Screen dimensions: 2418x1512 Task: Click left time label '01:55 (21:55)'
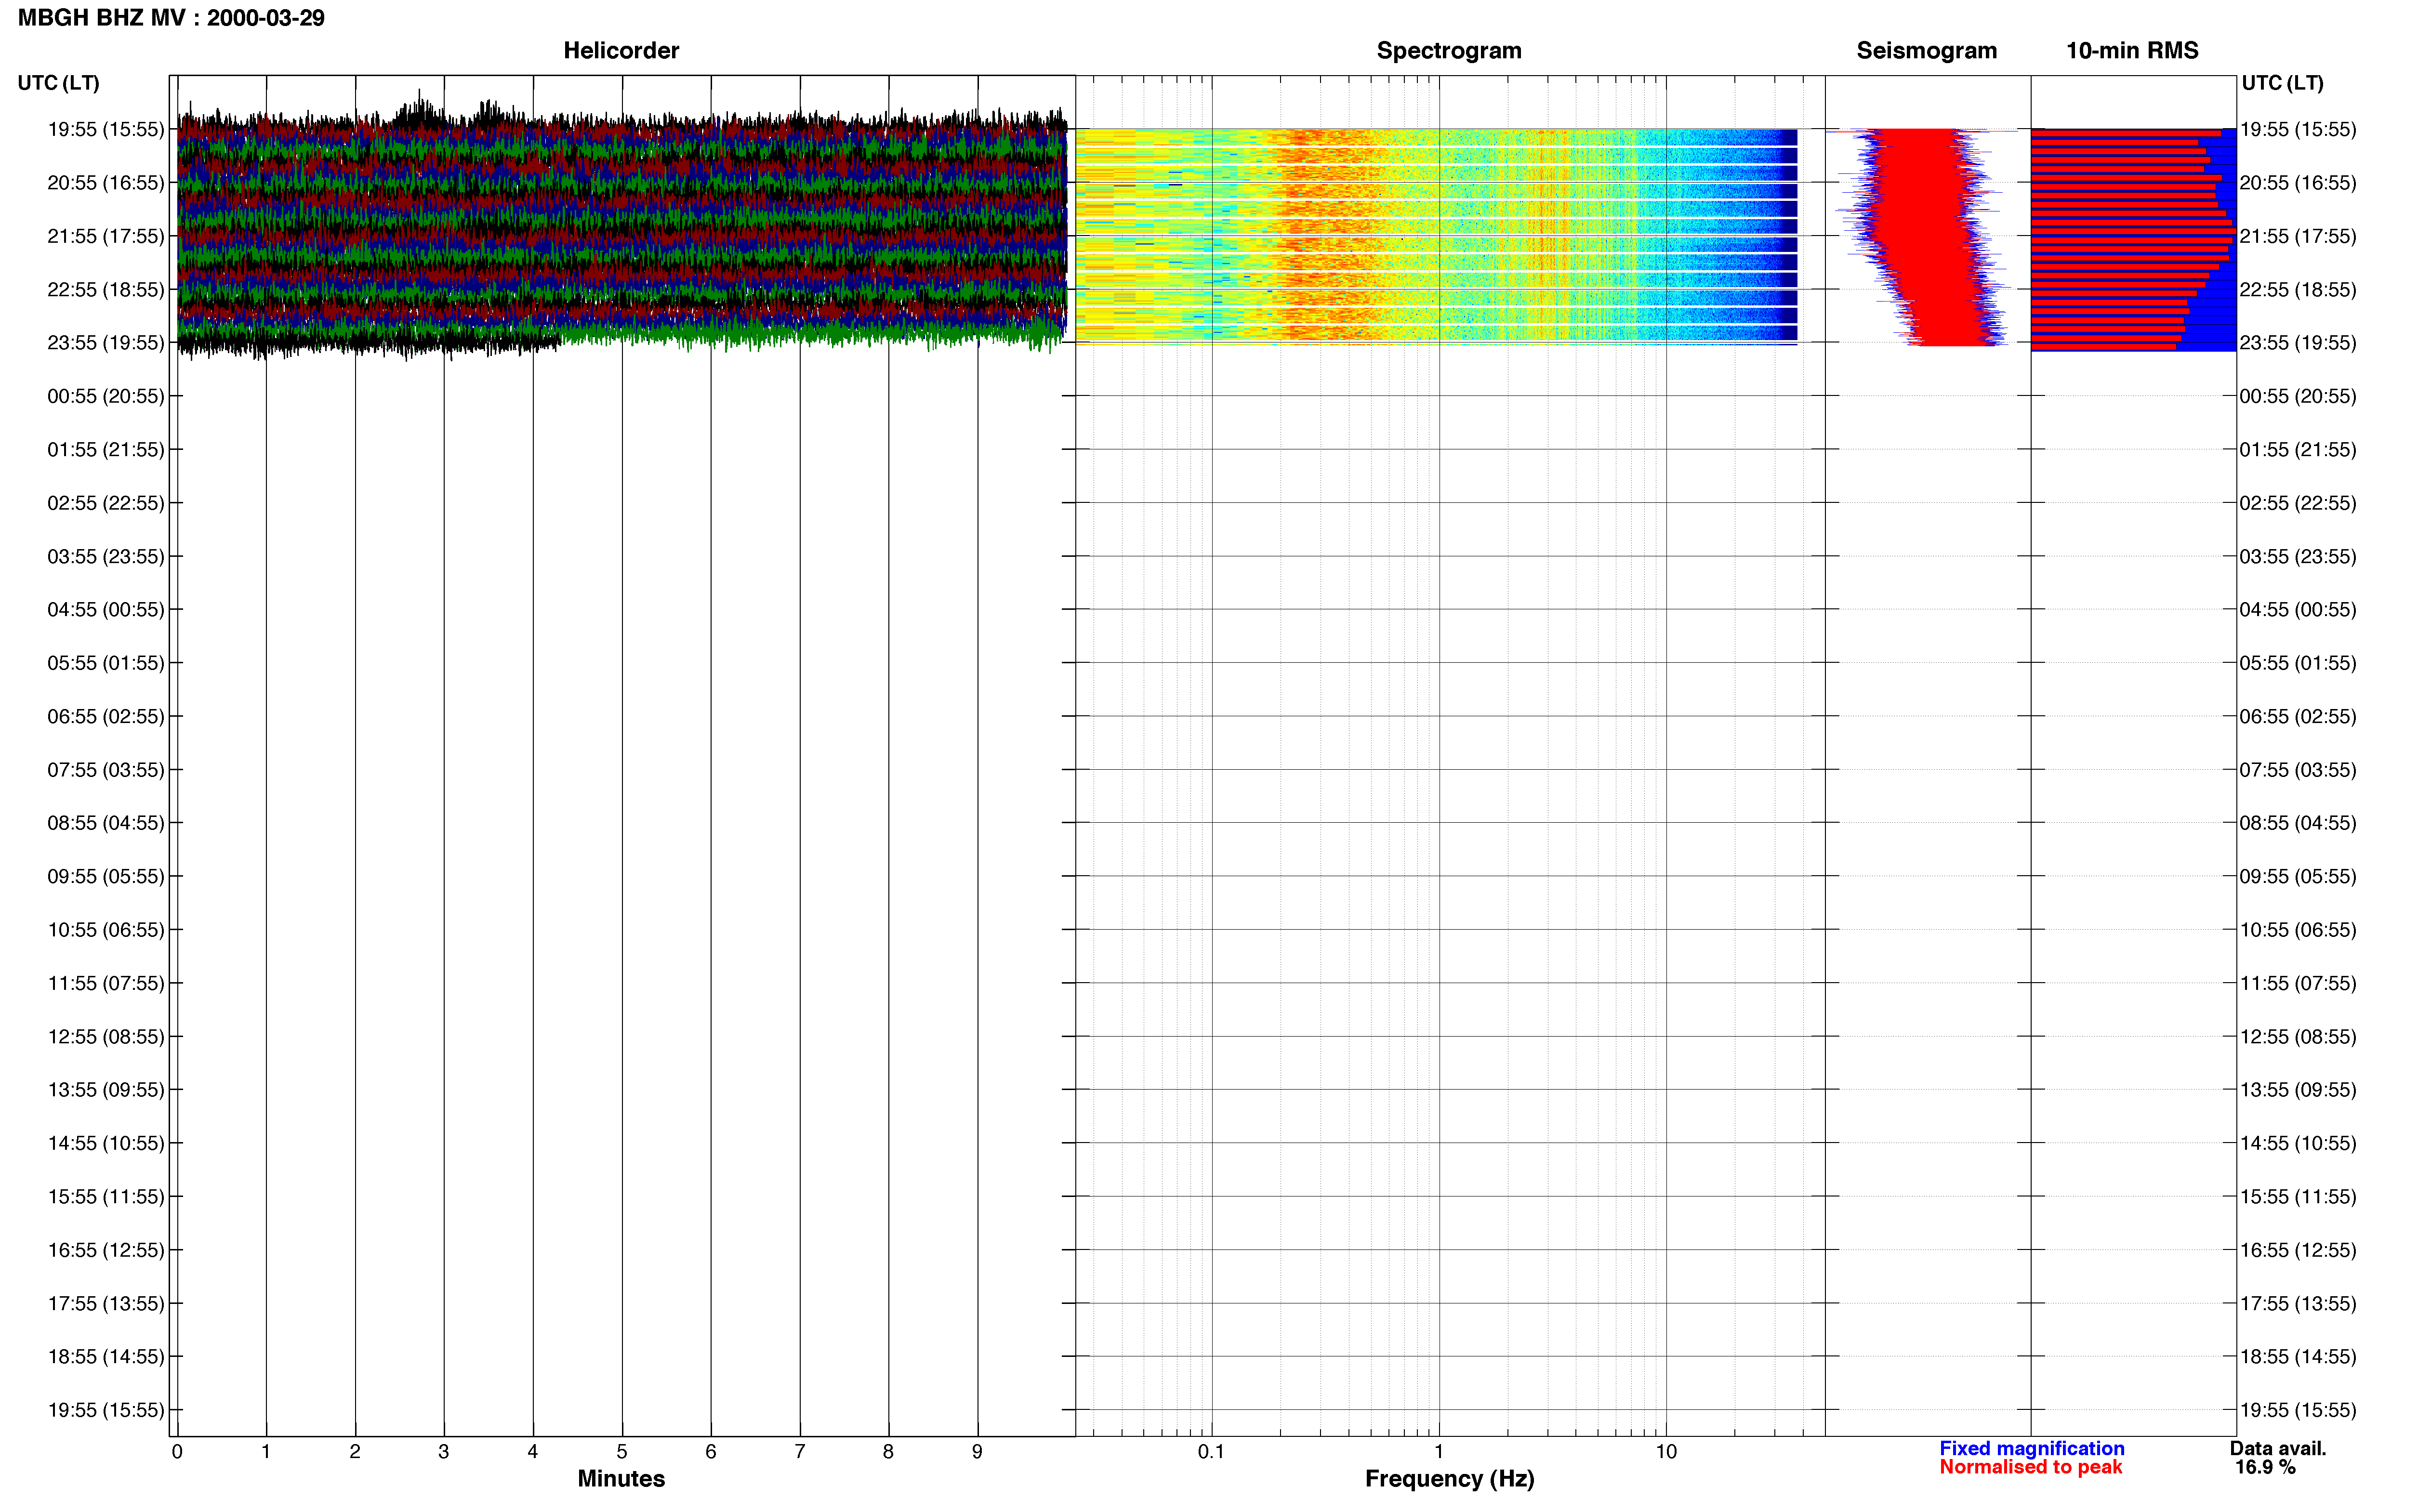(106, 450)
